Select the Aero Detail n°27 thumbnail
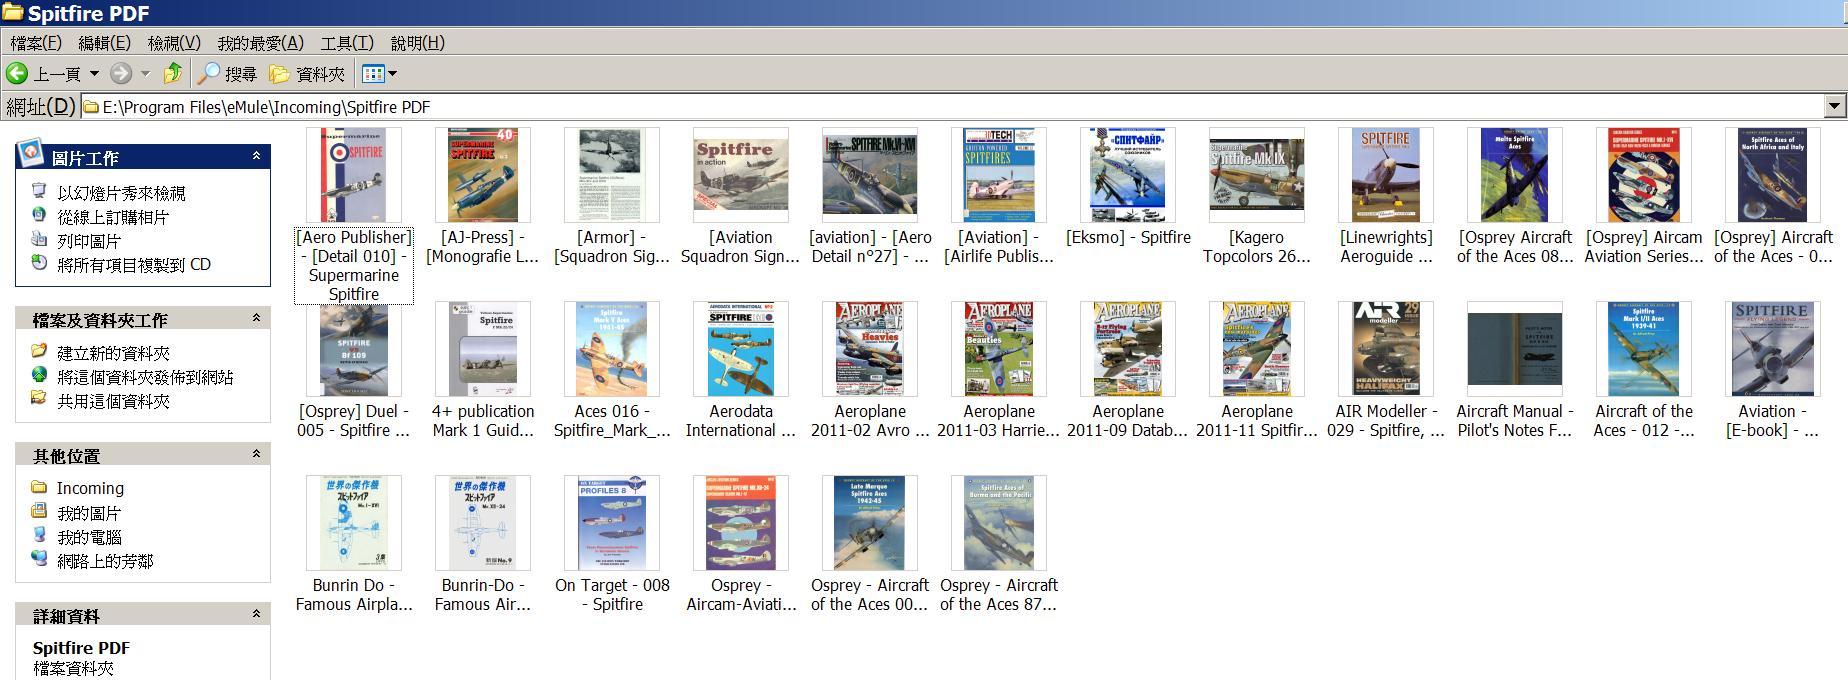Screen dimensions: 1848x680 pos(870,175)
